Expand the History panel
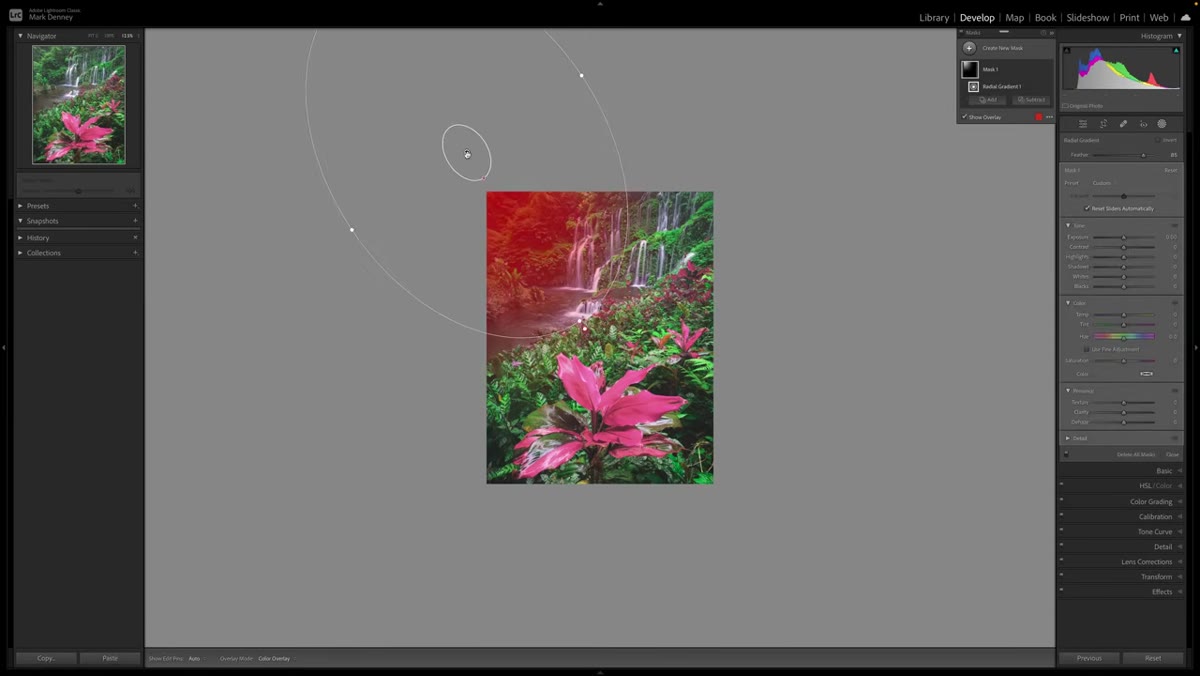Screen dimensions: 1200x676 point(20,238)
